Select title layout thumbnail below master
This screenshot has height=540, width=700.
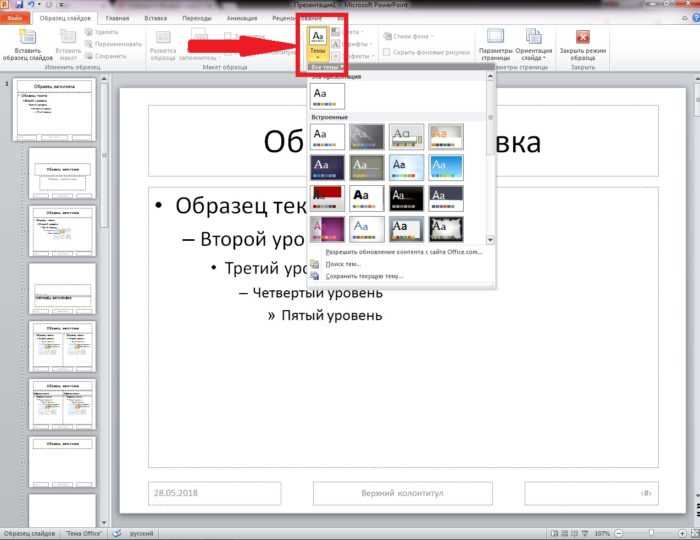[62, 174]
